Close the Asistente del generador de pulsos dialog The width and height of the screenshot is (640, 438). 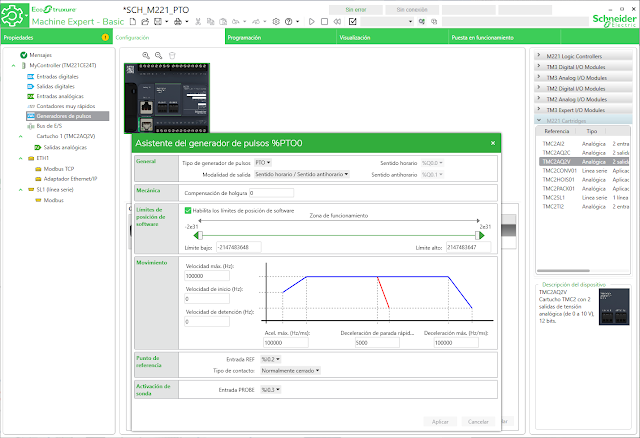(493, 143)
